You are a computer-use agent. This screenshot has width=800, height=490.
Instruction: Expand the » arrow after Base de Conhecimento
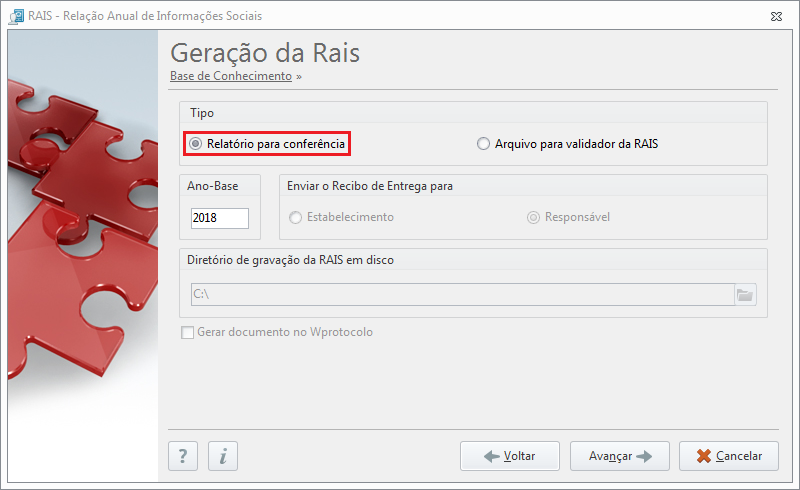299,77
